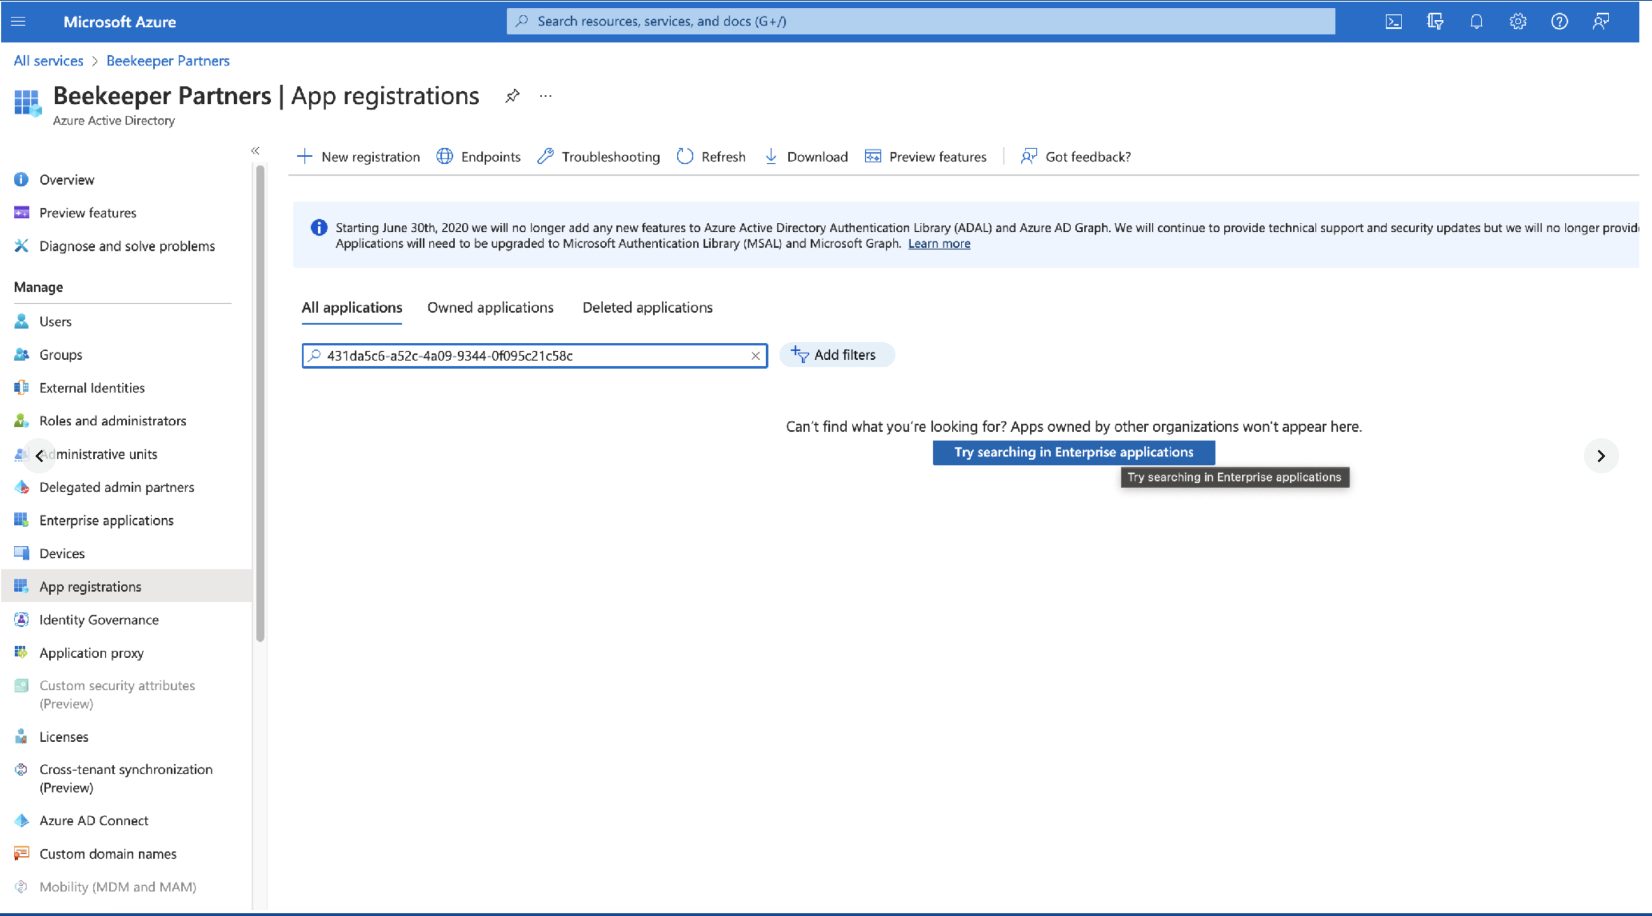Open App registrations in the sidebar
Viewport: 1652px width, 916px height.
coord(90,586)
